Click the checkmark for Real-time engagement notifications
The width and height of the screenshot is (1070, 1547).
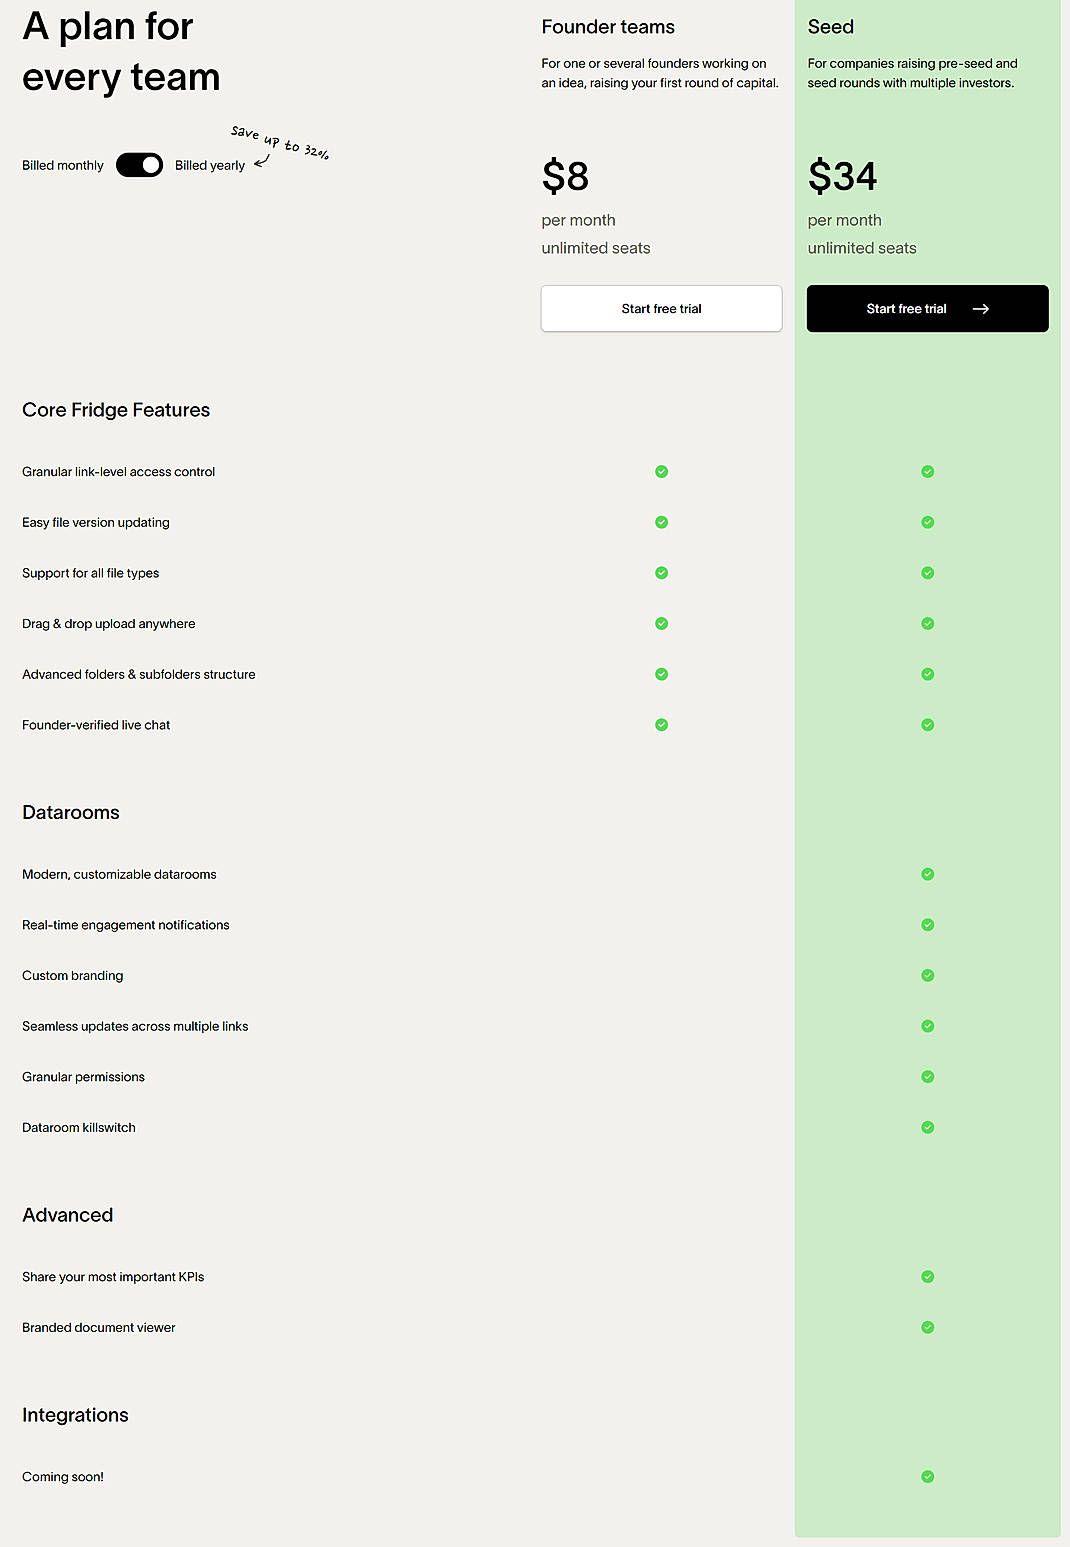927,924
